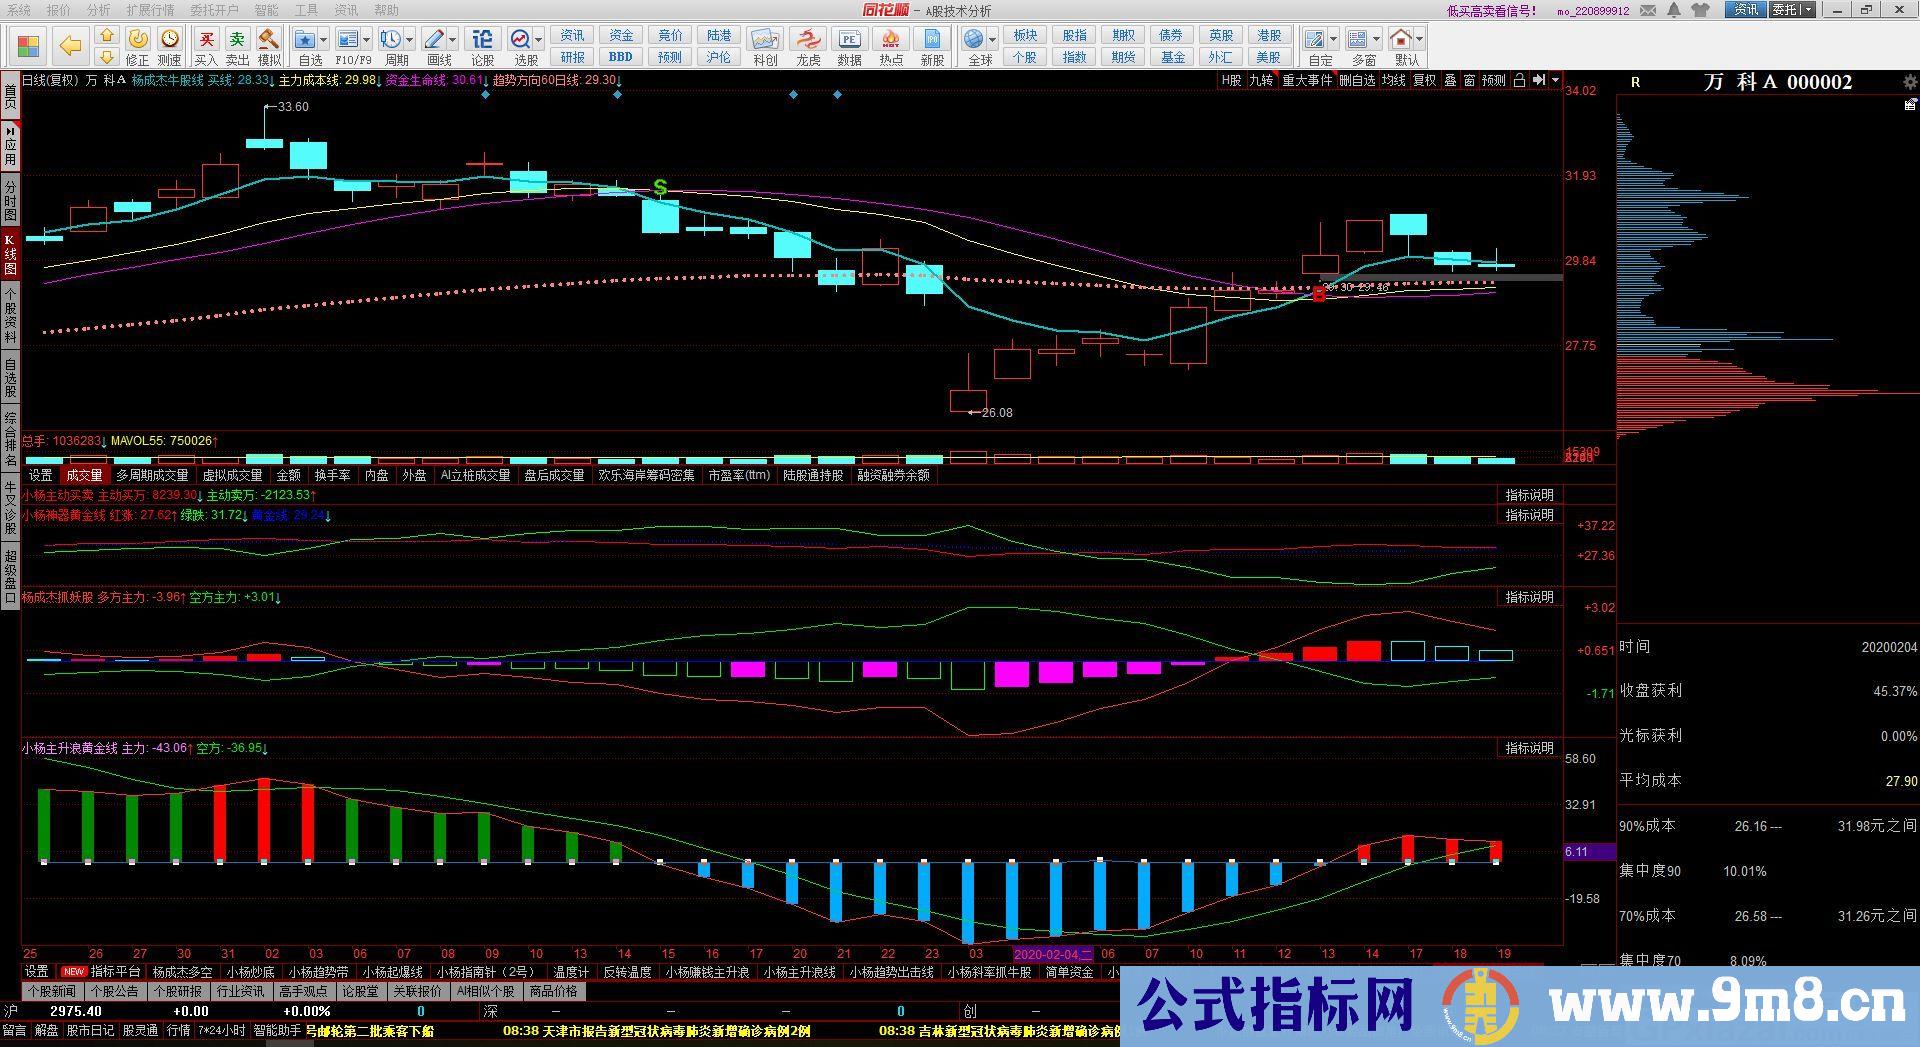Screen dimensions: 1920x1047
Task: Click 指标说明 for 杨成杰抓妖股 indicator
Action: (x=1529, y=597)
